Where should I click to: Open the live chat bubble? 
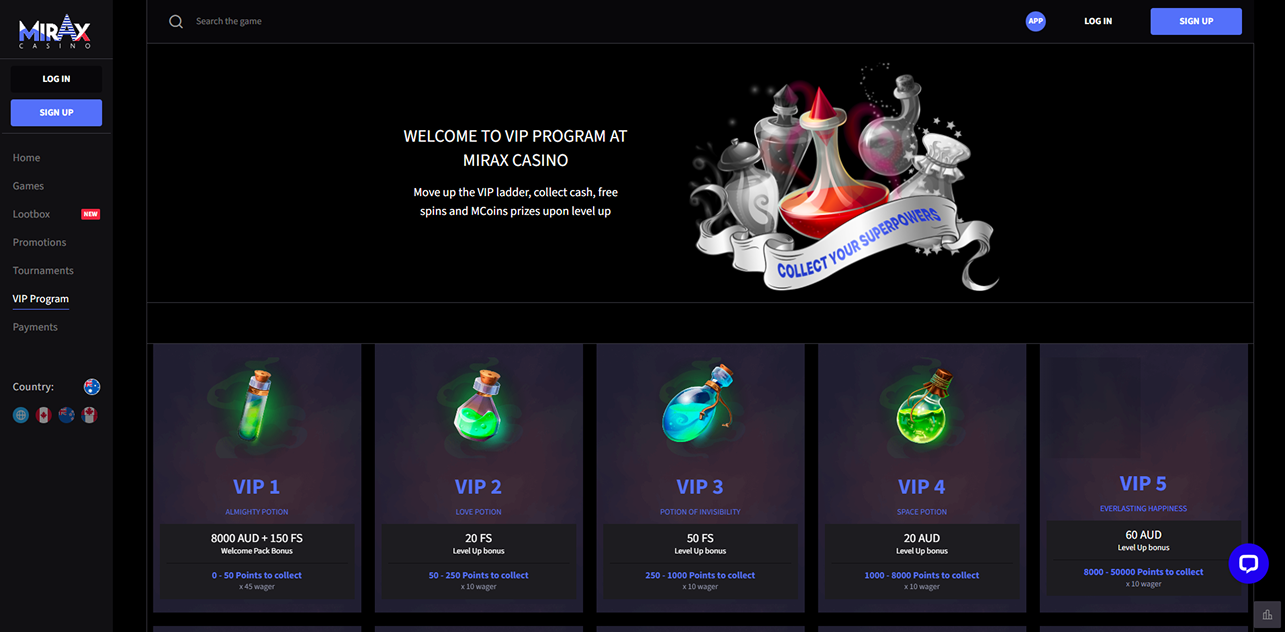(1248, 564)
